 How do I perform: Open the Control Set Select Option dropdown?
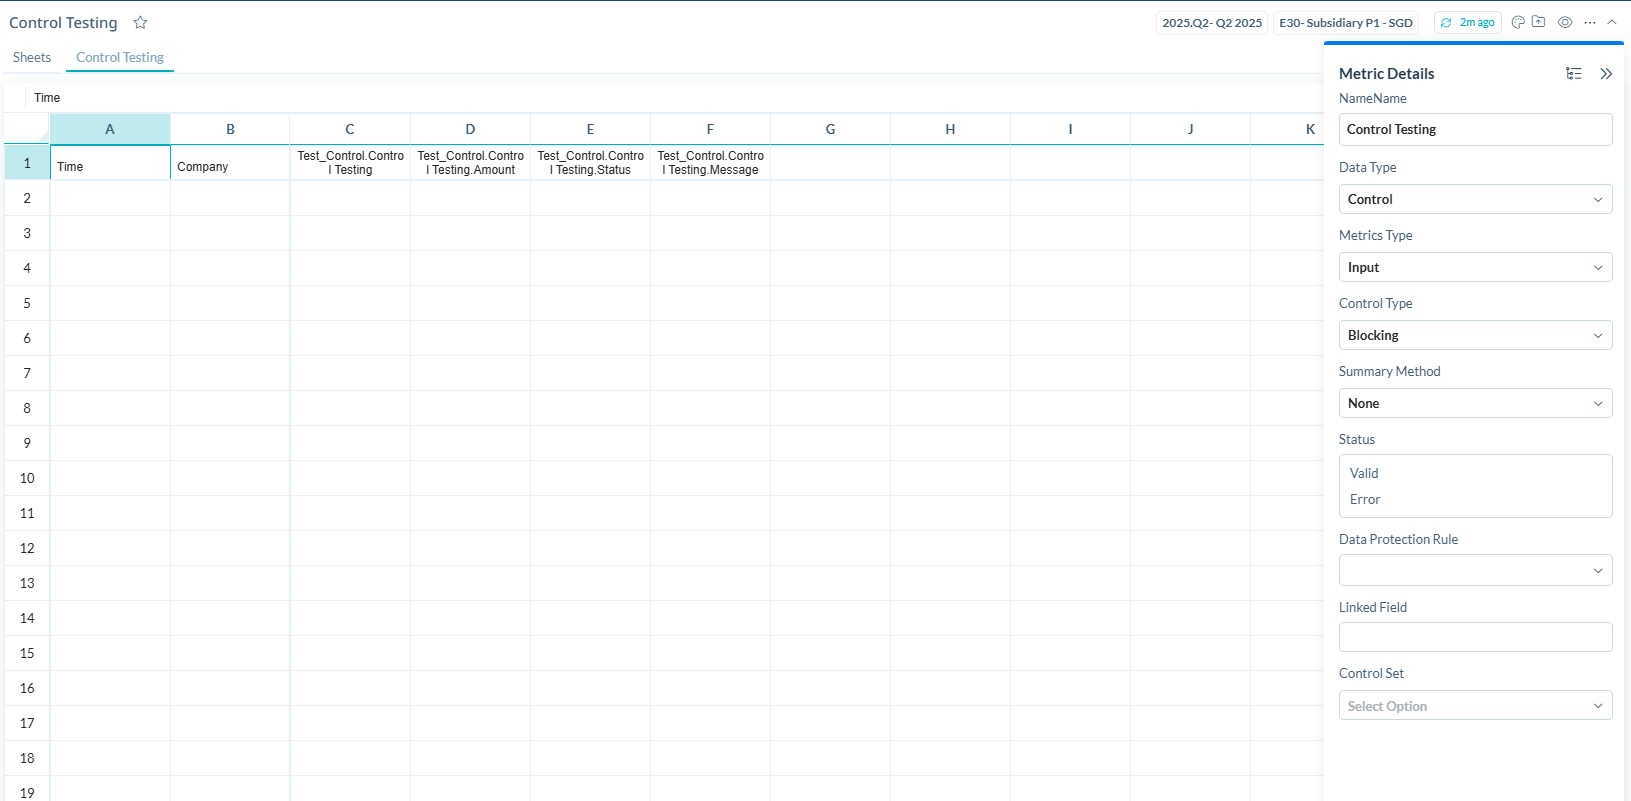click(1475, 706)
